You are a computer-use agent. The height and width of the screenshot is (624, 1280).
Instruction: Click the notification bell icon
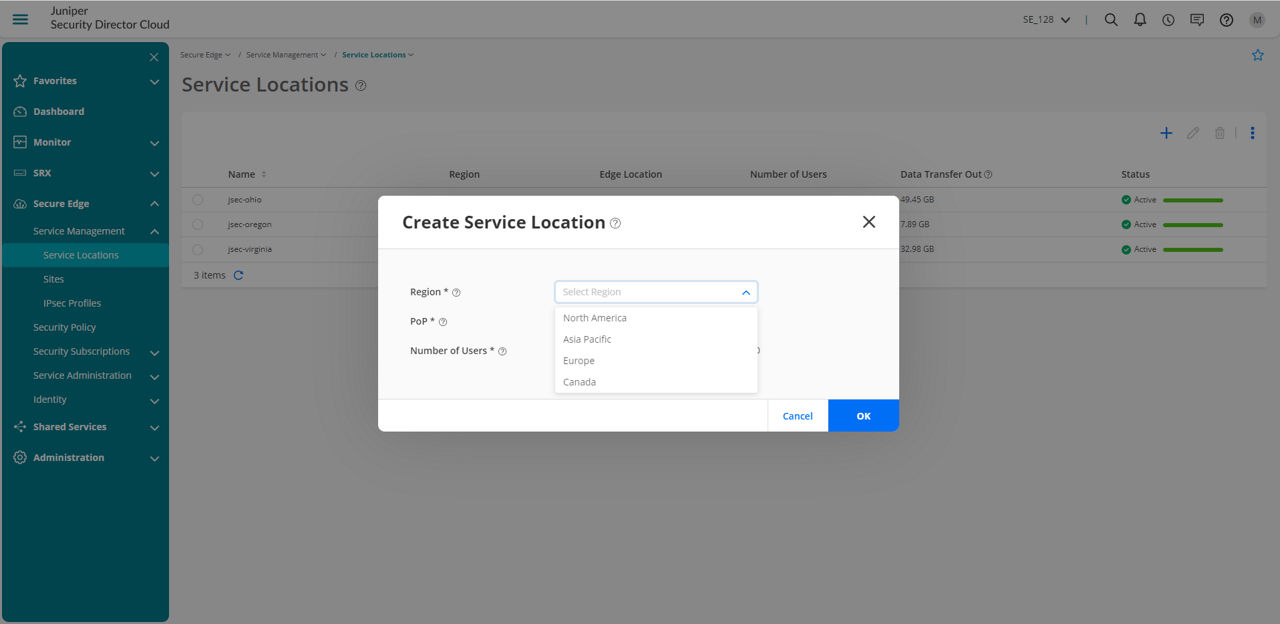tap(1140, 19)
